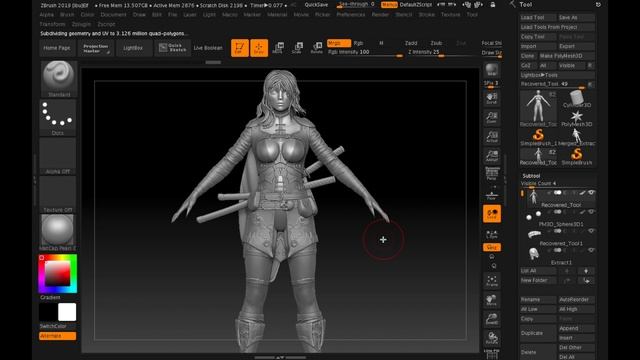Screen dimensions: 640x360
Task: Click the lock icon in the title bar
Action: [x=493, y=4]
